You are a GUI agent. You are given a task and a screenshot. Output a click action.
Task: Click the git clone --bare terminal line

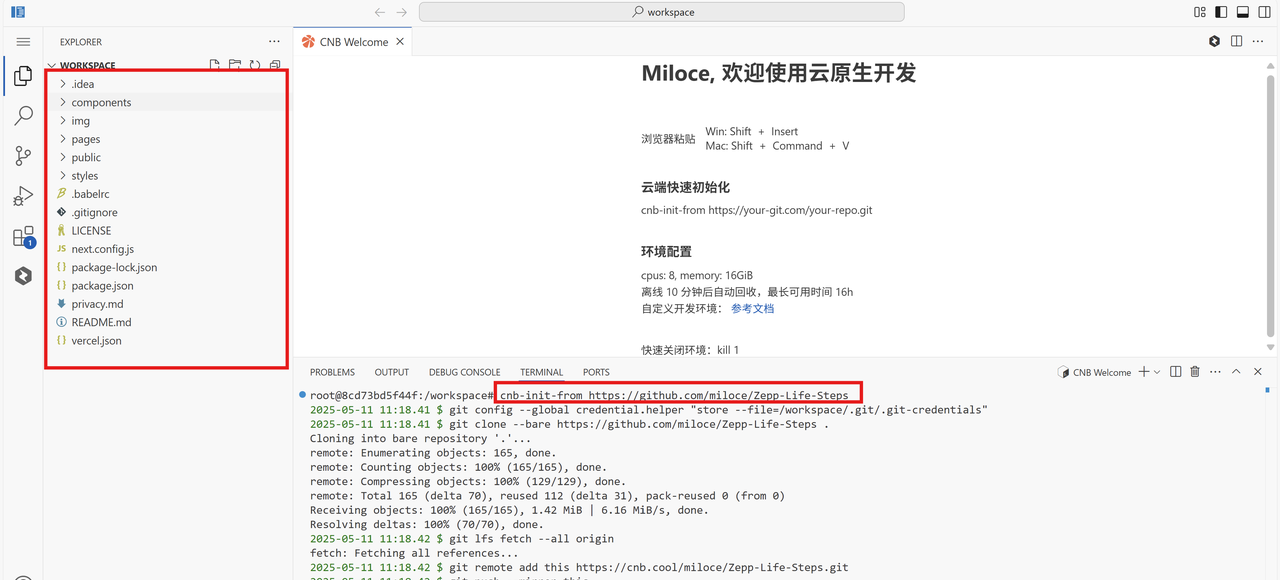tap(570, 424)
